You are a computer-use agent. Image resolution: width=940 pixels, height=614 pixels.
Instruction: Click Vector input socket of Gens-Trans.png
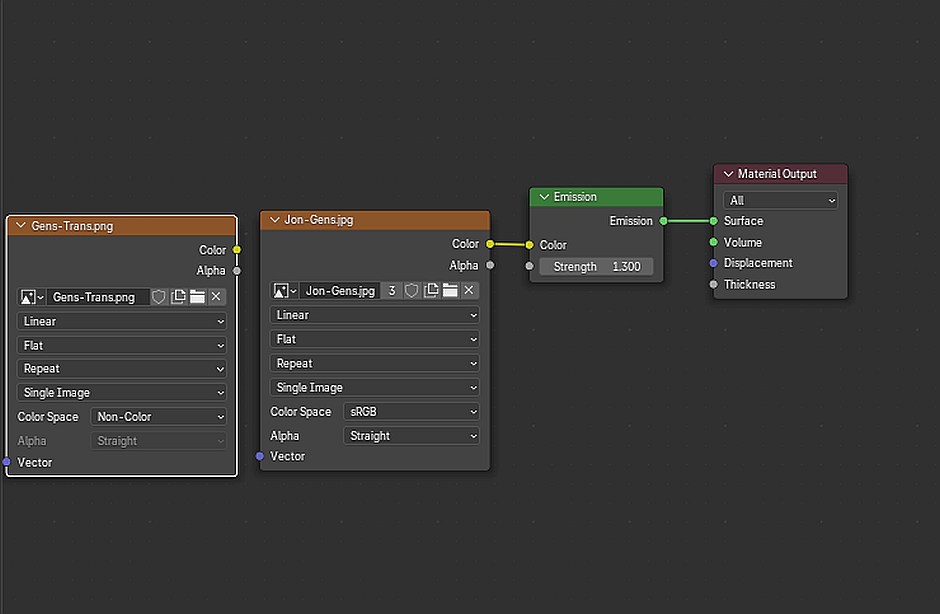click(7, 462)
